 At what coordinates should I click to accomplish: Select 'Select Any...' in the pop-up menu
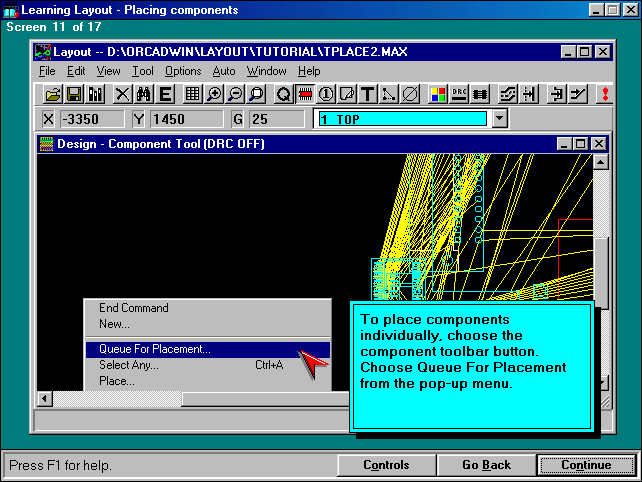129,365
